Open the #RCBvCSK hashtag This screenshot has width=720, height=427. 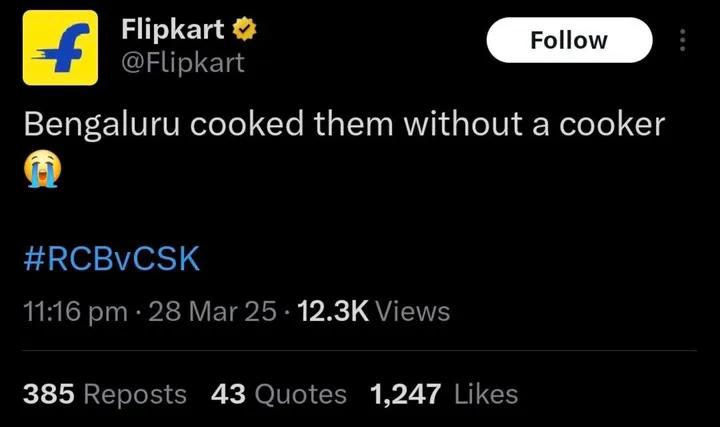point(111,258)
